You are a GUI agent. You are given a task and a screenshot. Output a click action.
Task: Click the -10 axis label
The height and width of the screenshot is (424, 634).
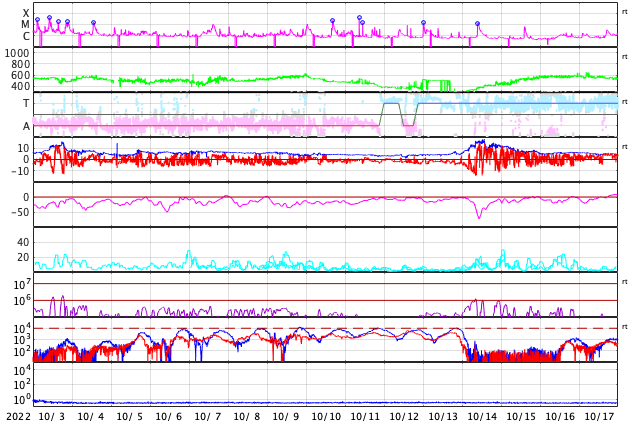click(x=21, y=171)
